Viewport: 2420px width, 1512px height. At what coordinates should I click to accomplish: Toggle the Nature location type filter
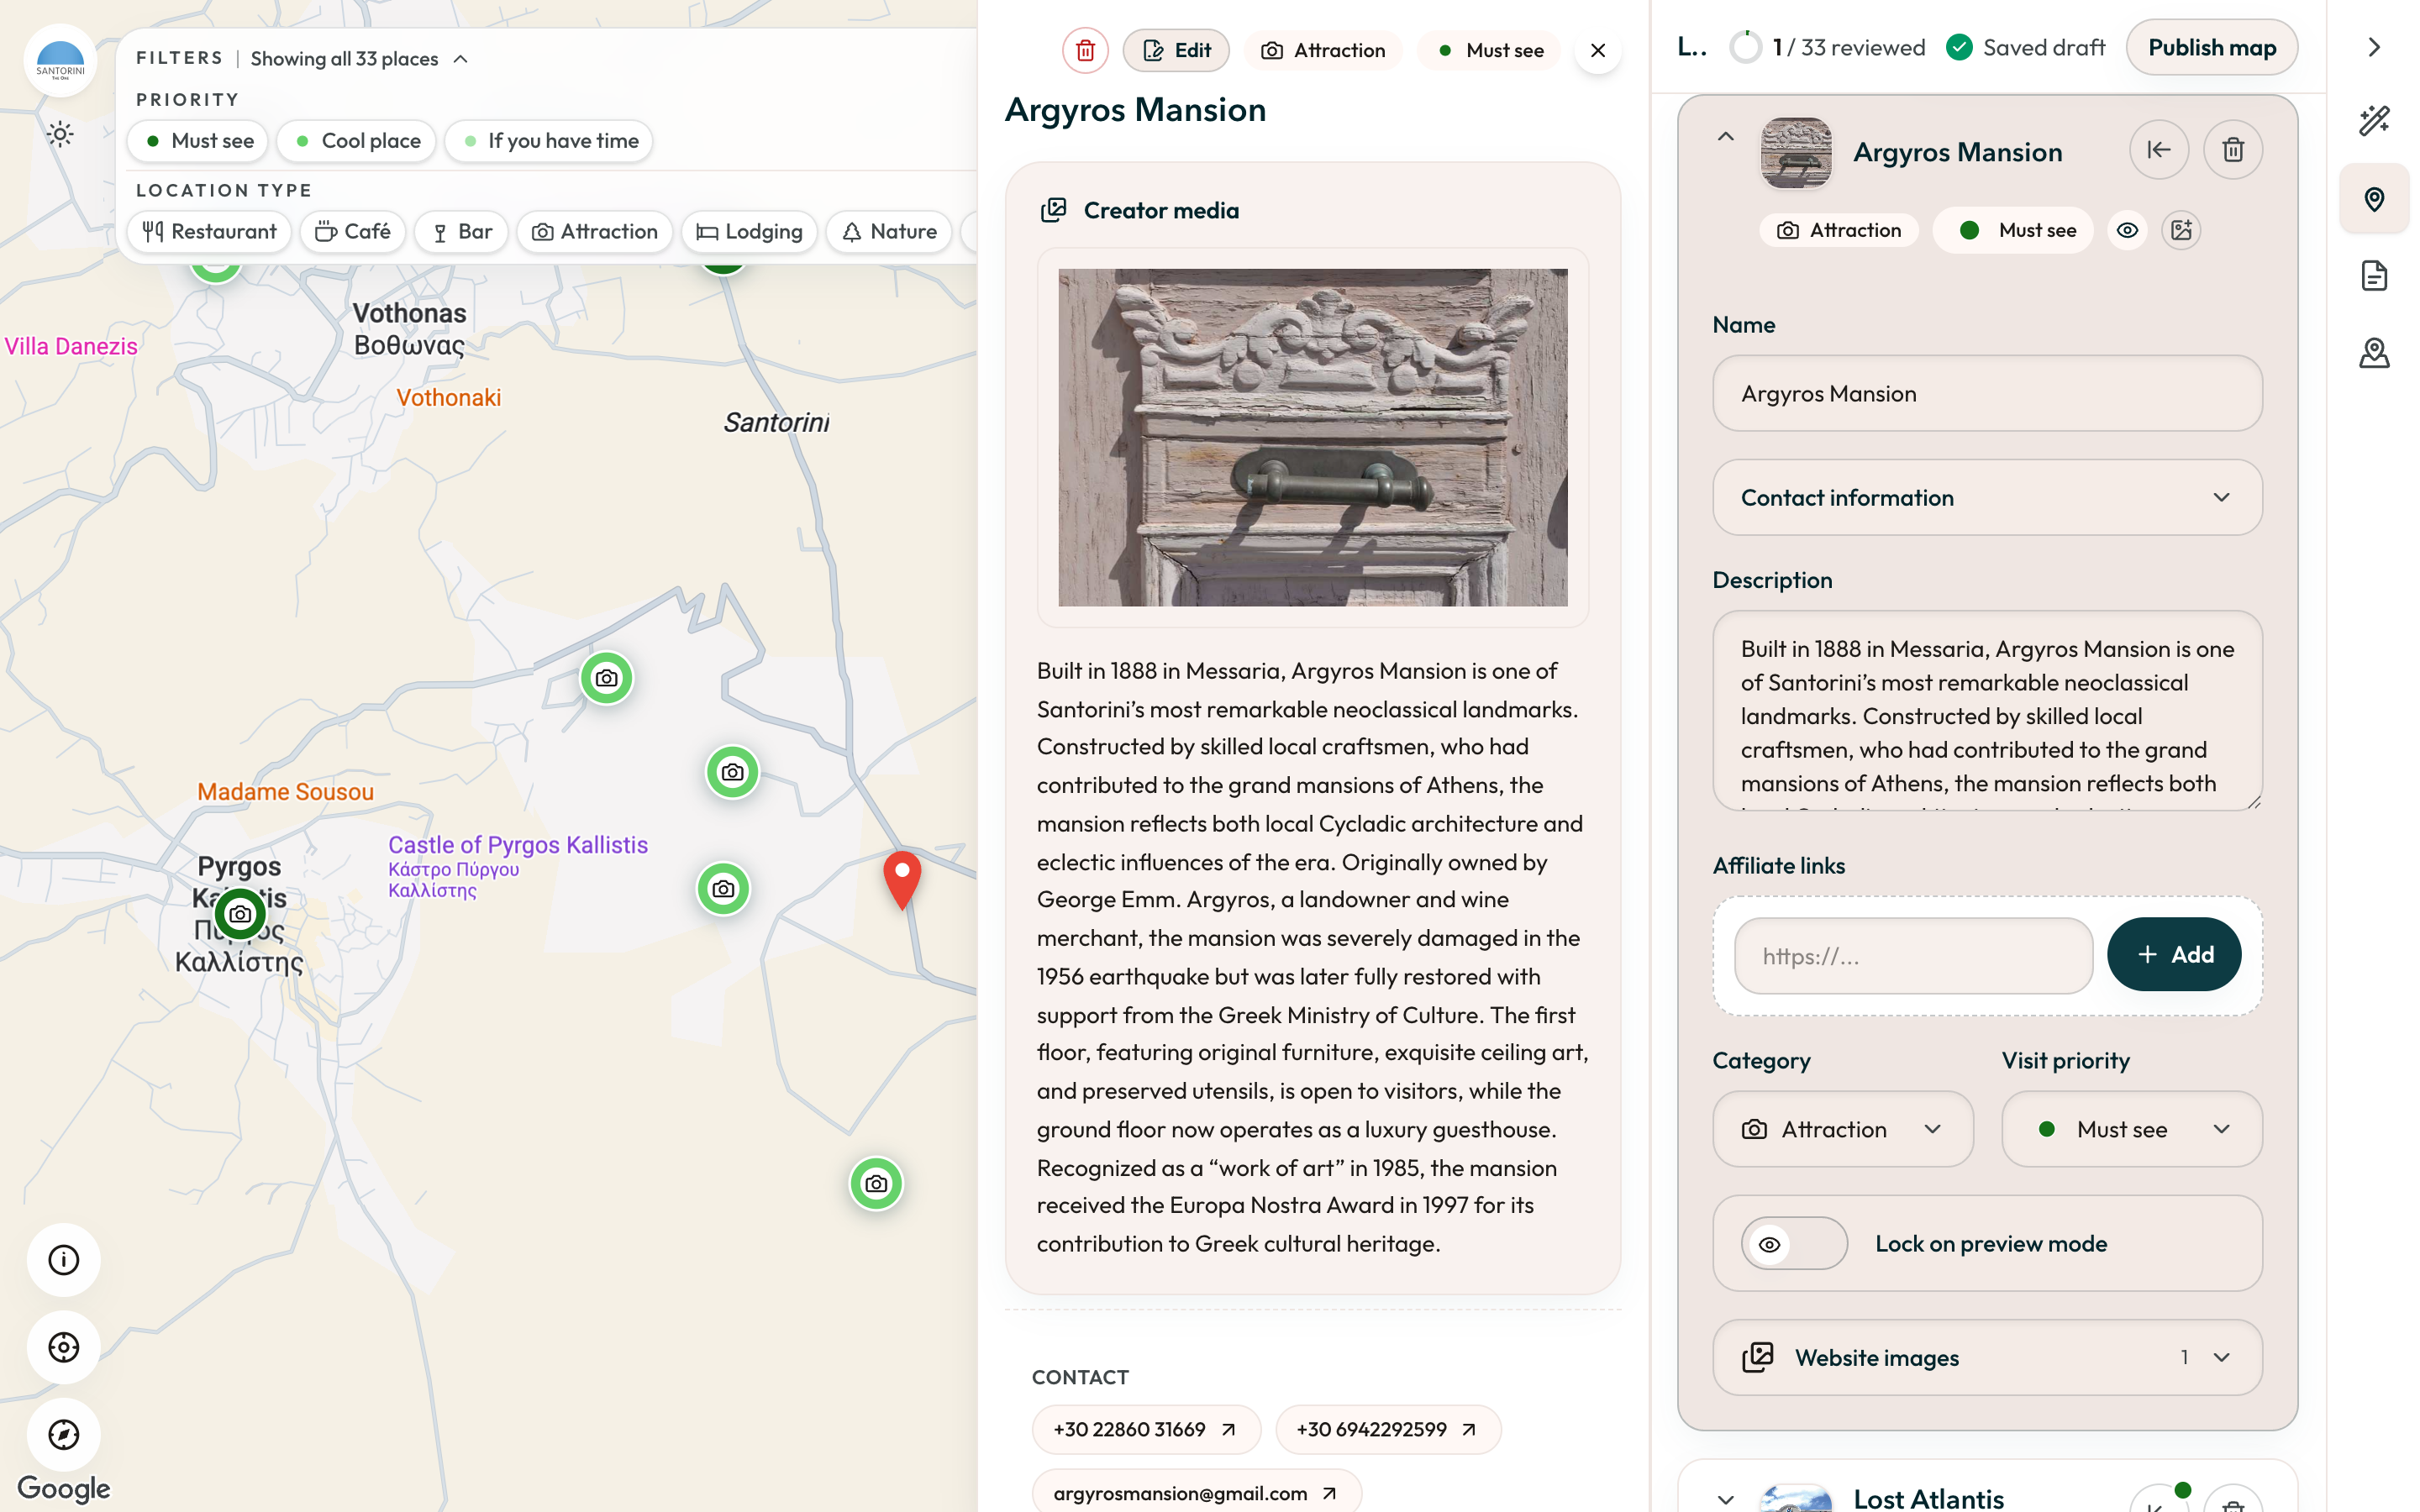coord(888,231)
